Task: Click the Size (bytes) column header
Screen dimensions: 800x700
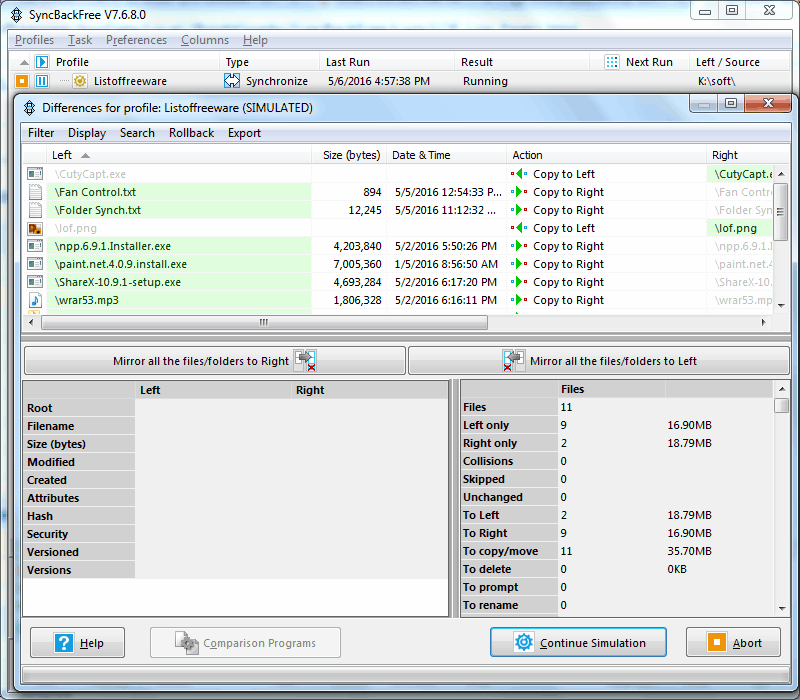Action: point(351,155)
